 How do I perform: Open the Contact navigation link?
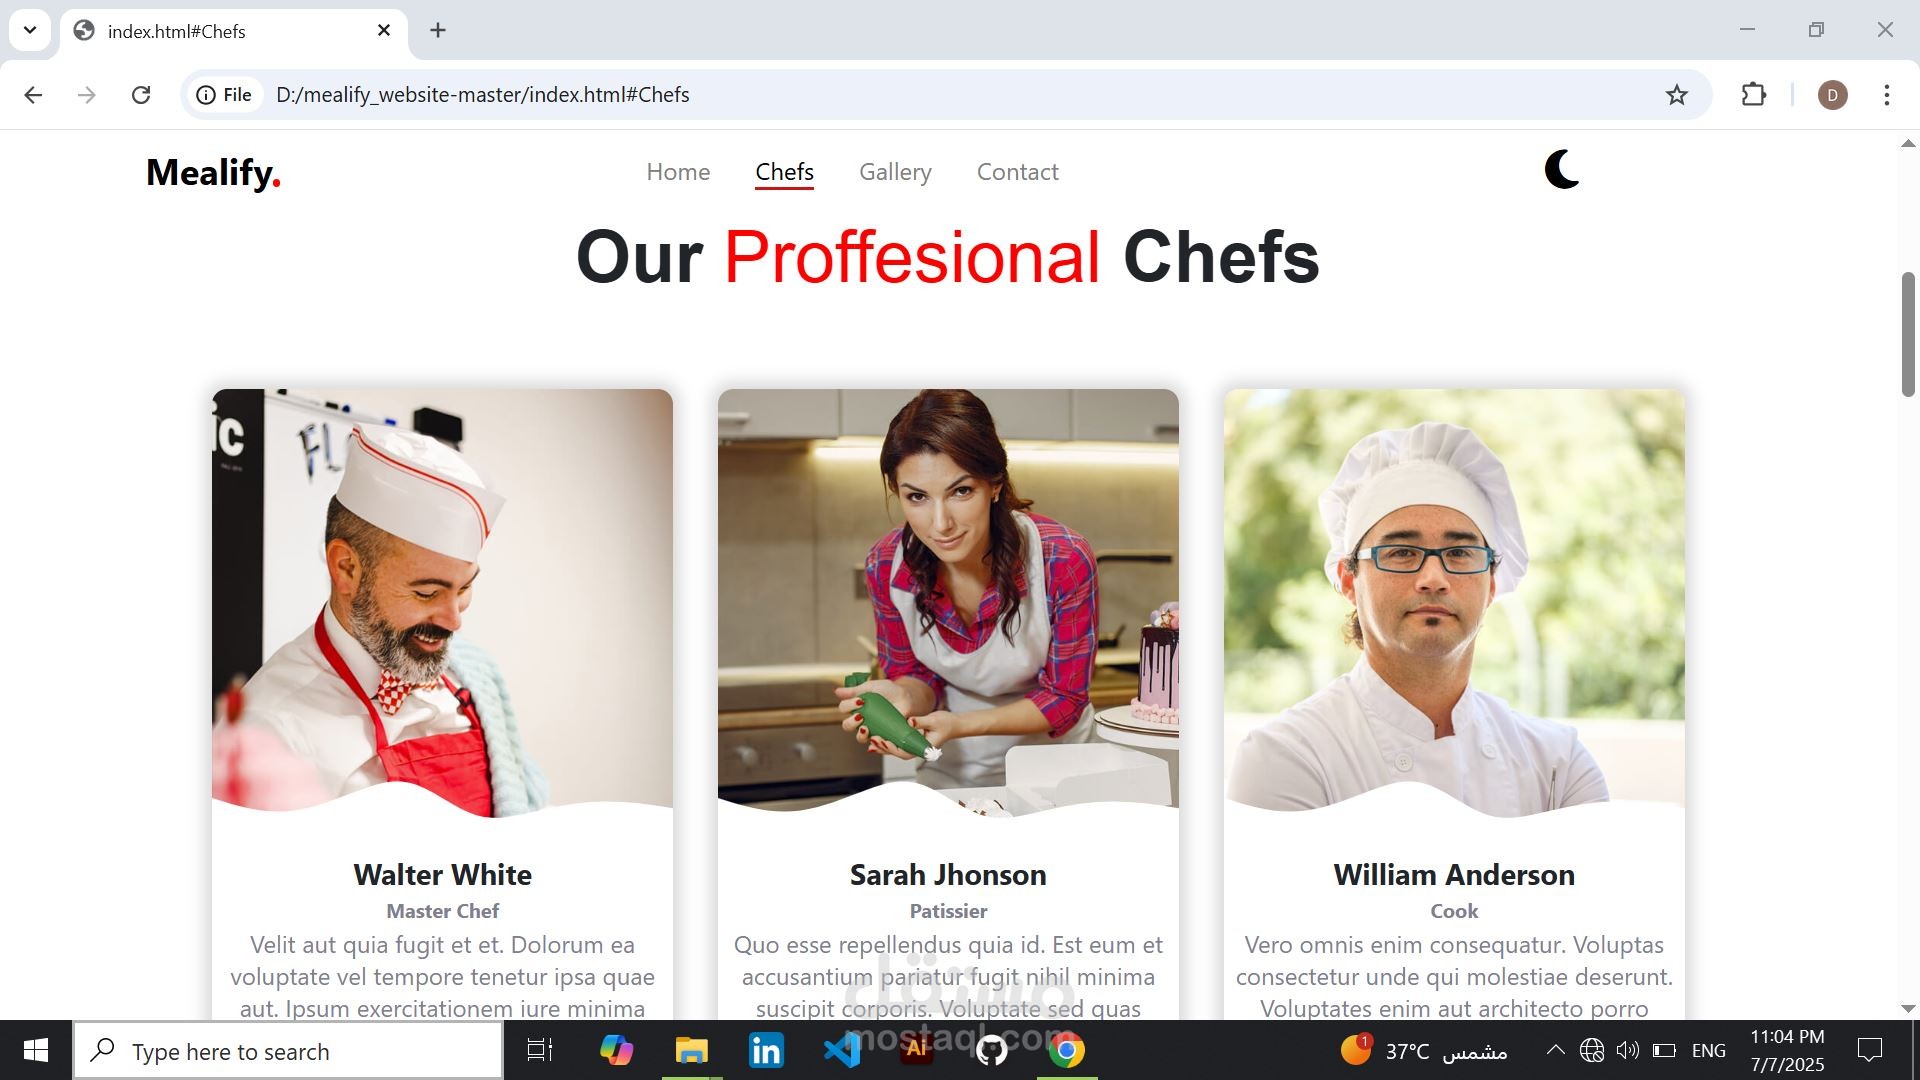point(1017,172)
